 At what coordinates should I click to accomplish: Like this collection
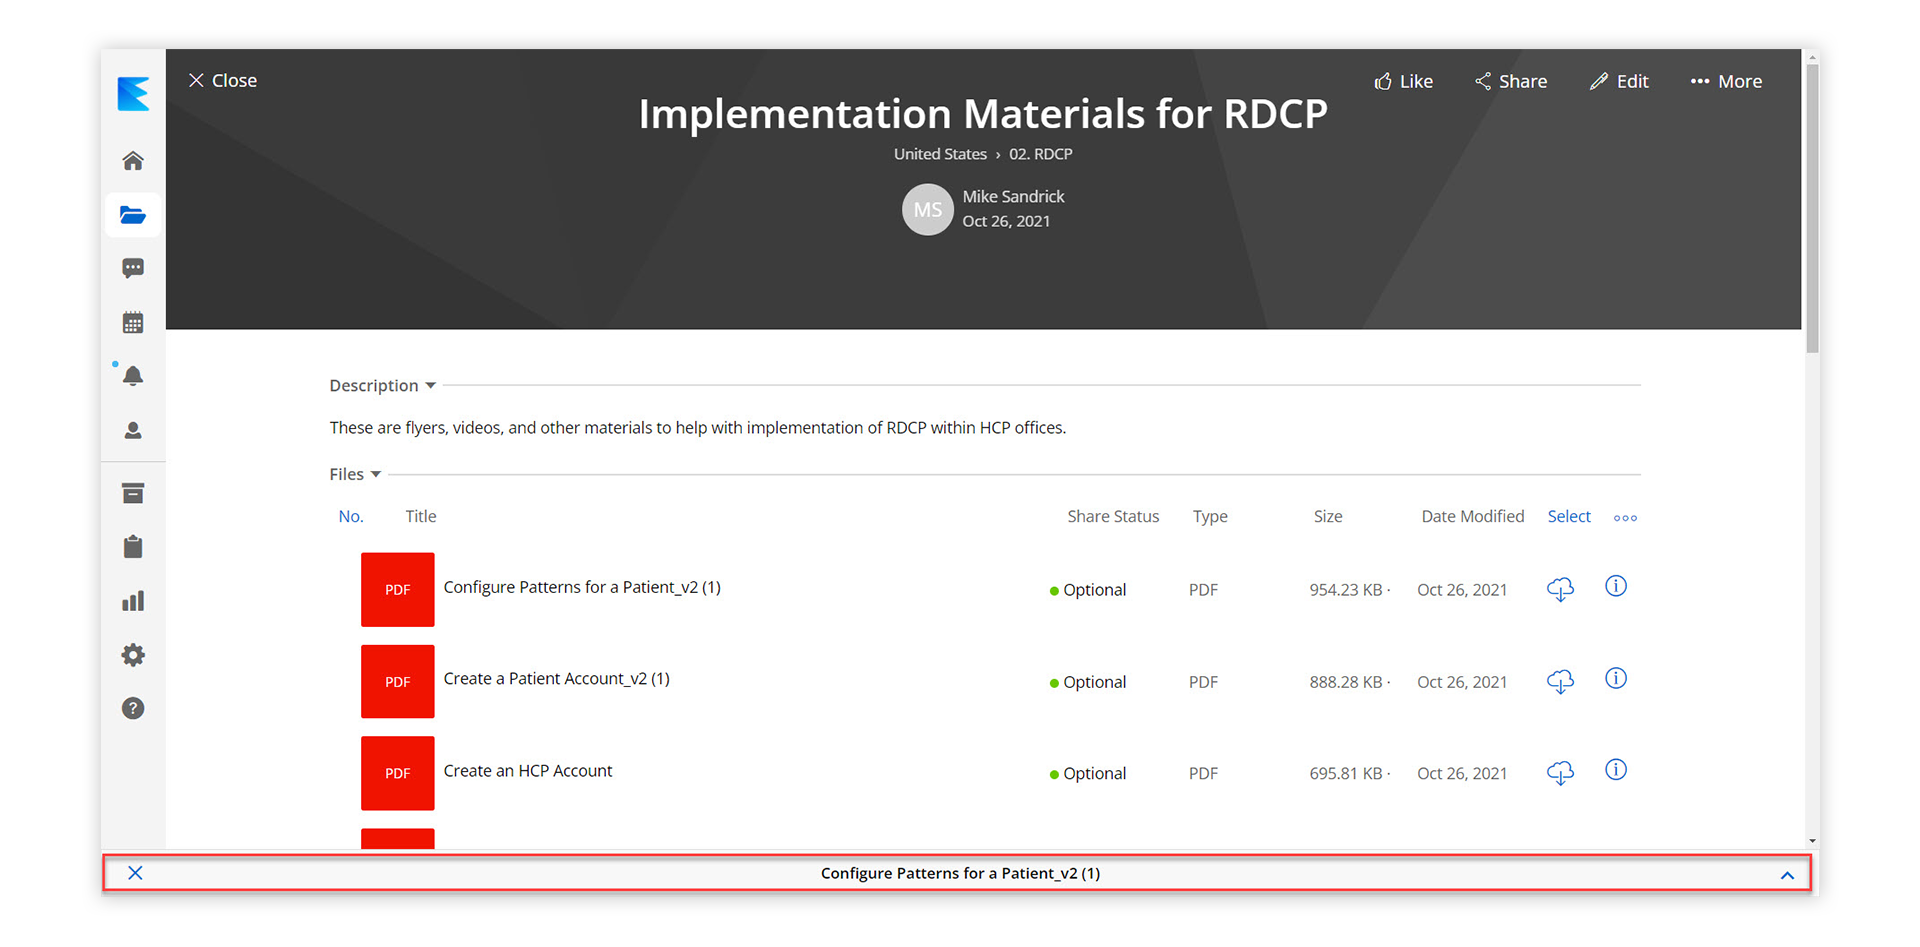click(x=1403, y=81)
